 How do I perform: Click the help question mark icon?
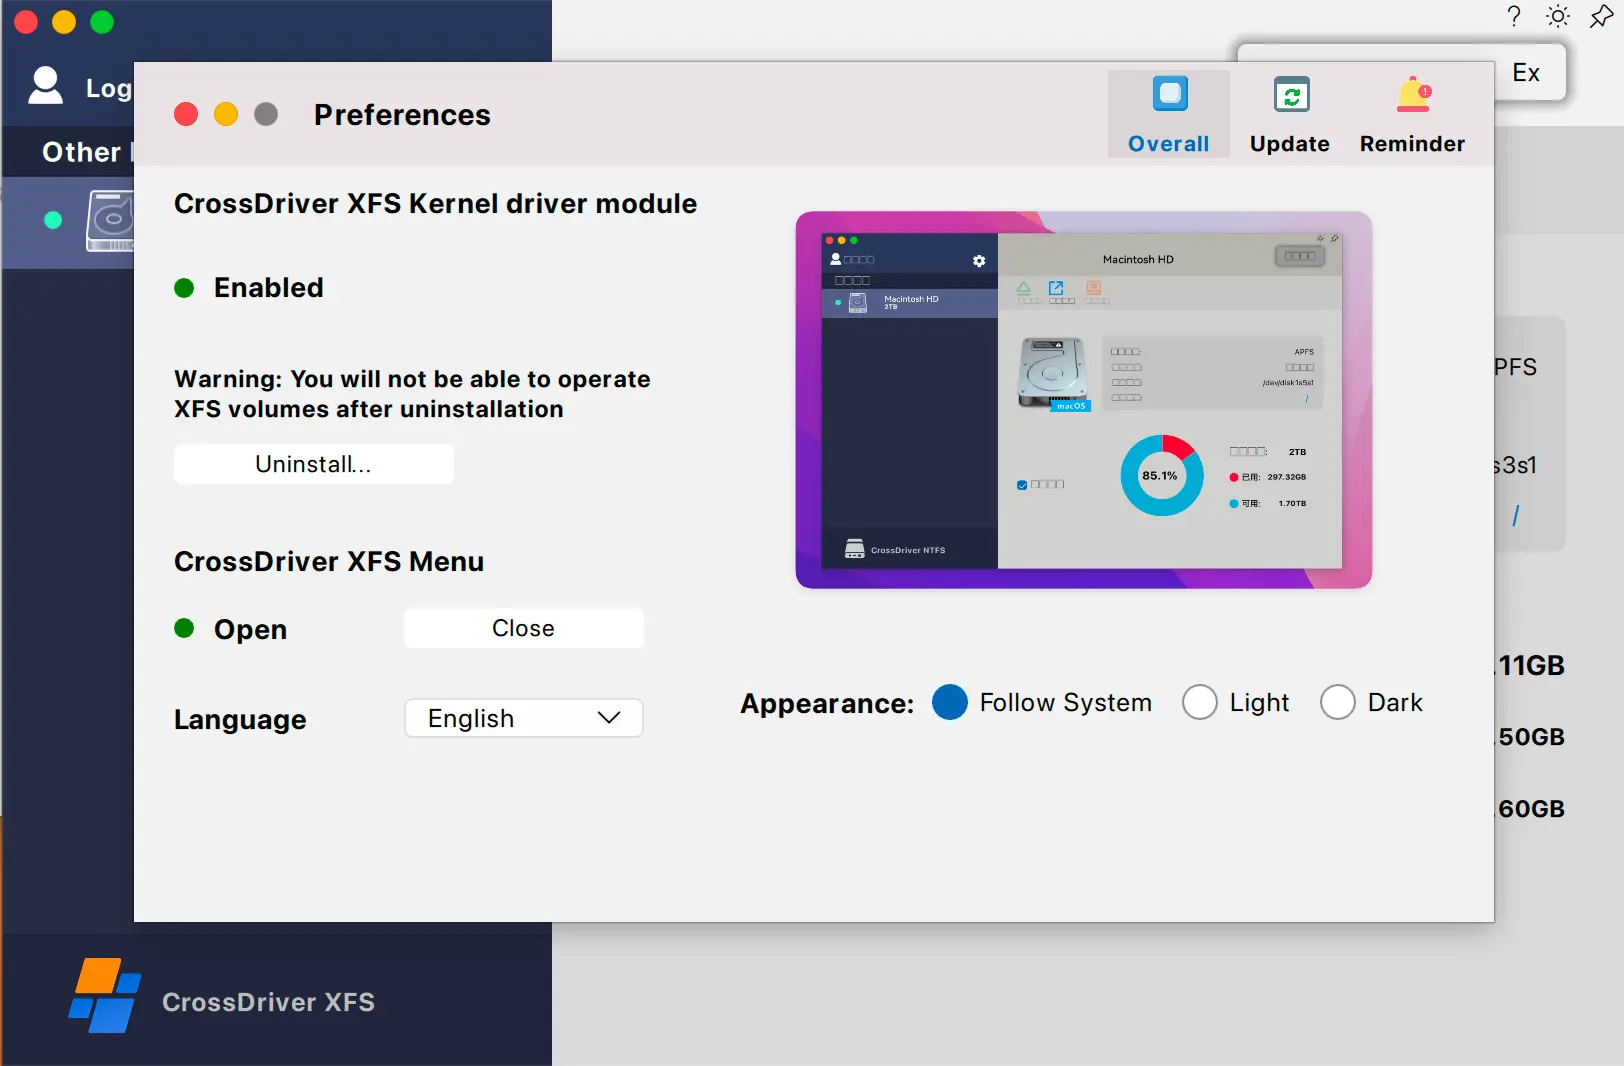(x=1514, y=16)
